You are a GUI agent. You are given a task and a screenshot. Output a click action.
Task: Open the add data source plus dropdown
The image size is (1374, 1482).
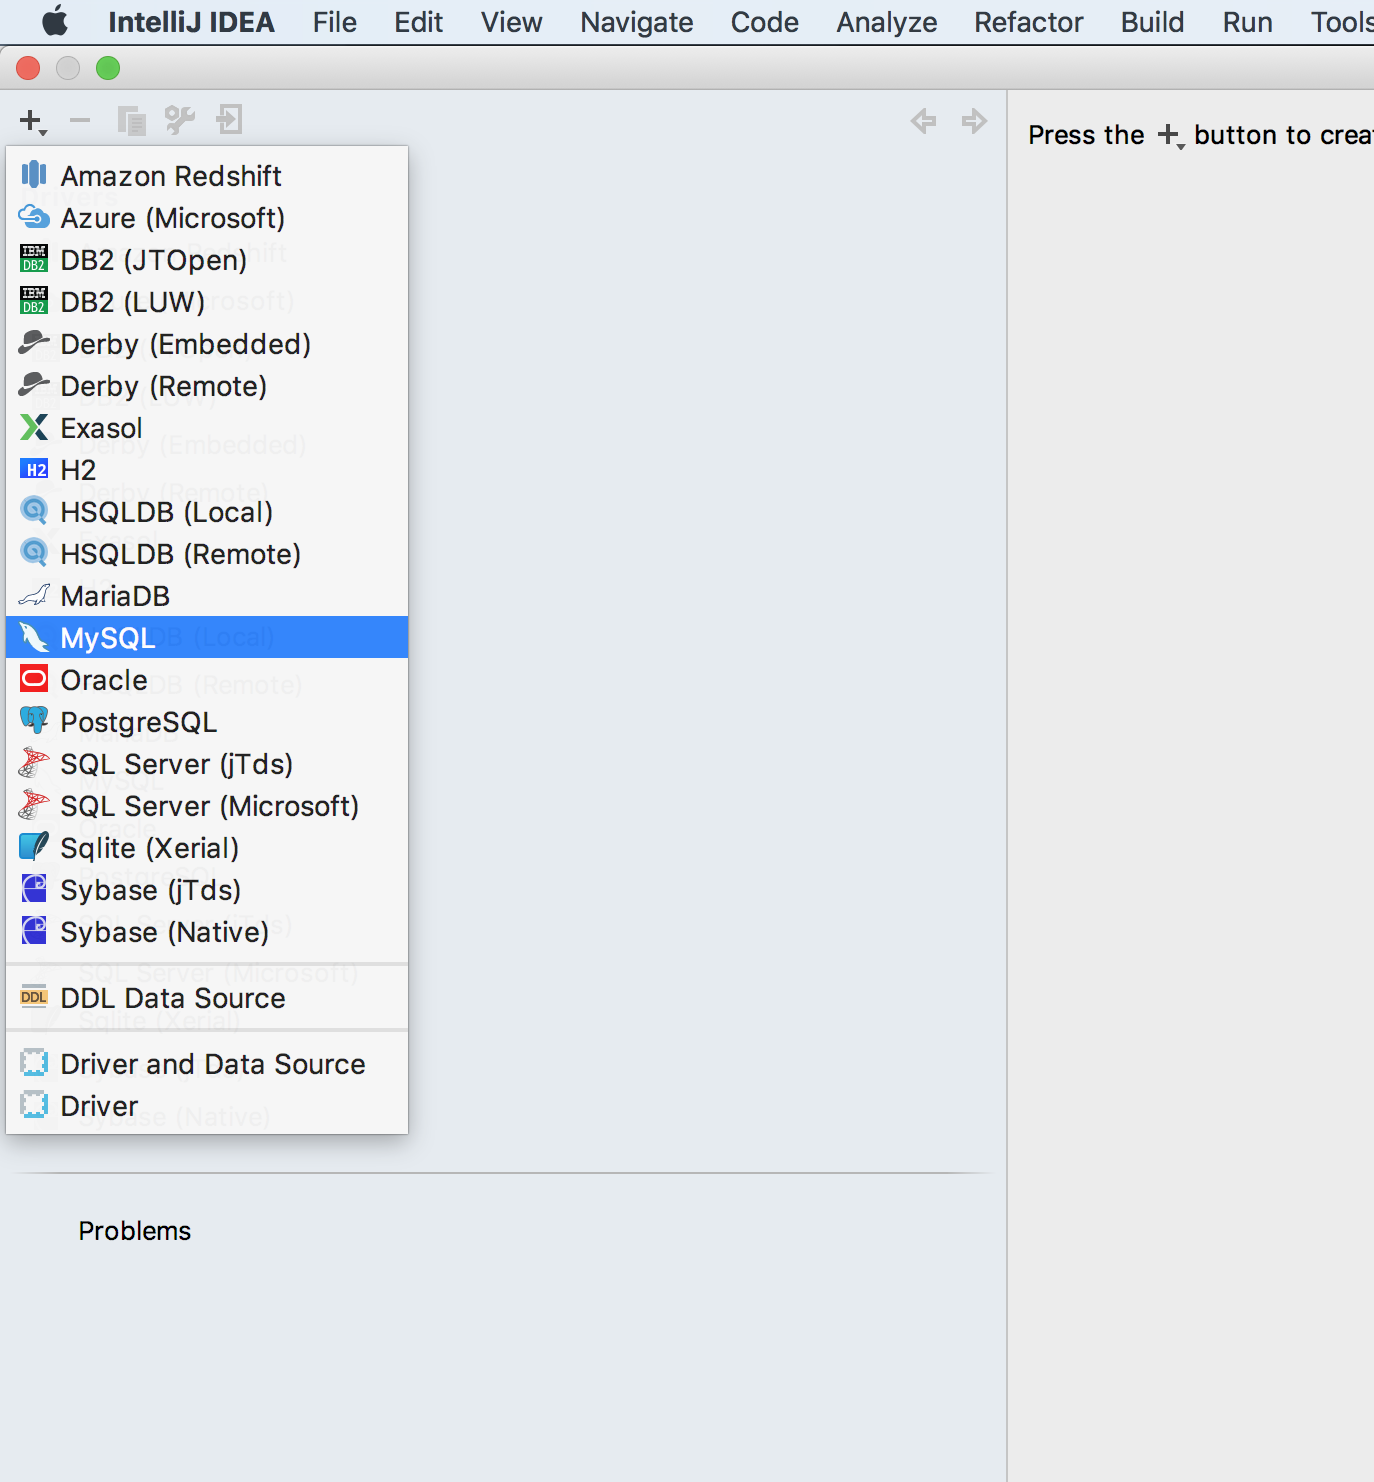(33, 122)
